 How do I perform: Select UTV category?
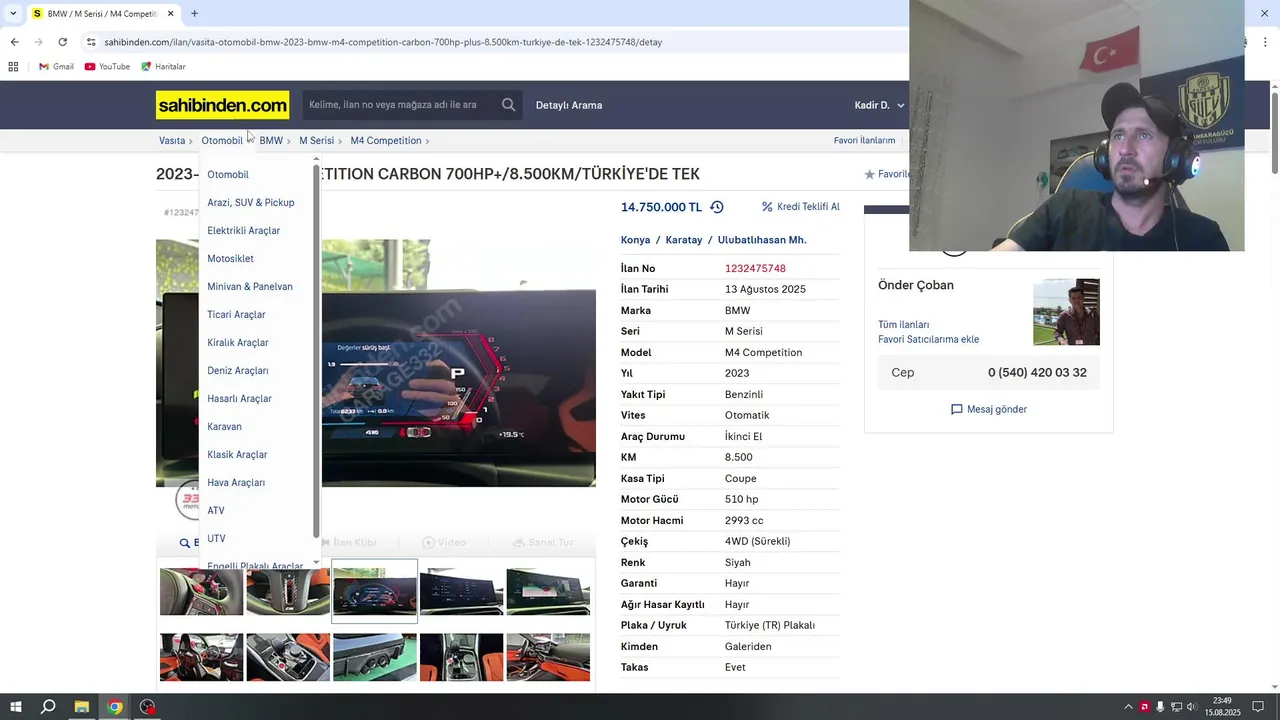(x=216, y=539)
